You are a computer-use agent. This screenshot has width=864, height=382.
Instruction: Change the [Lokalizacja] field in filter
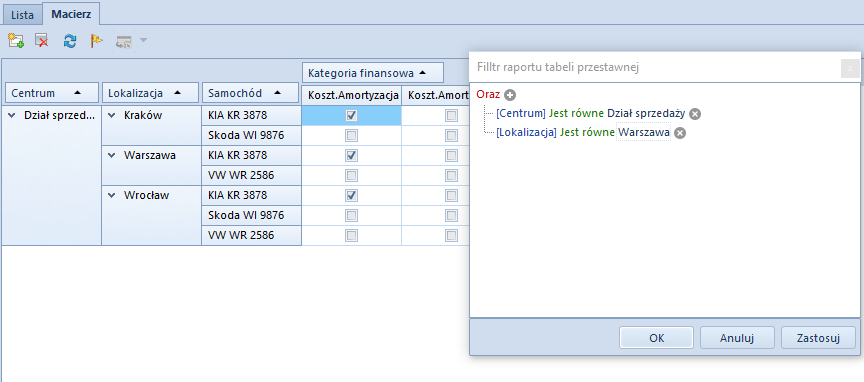tap(526, 133)
